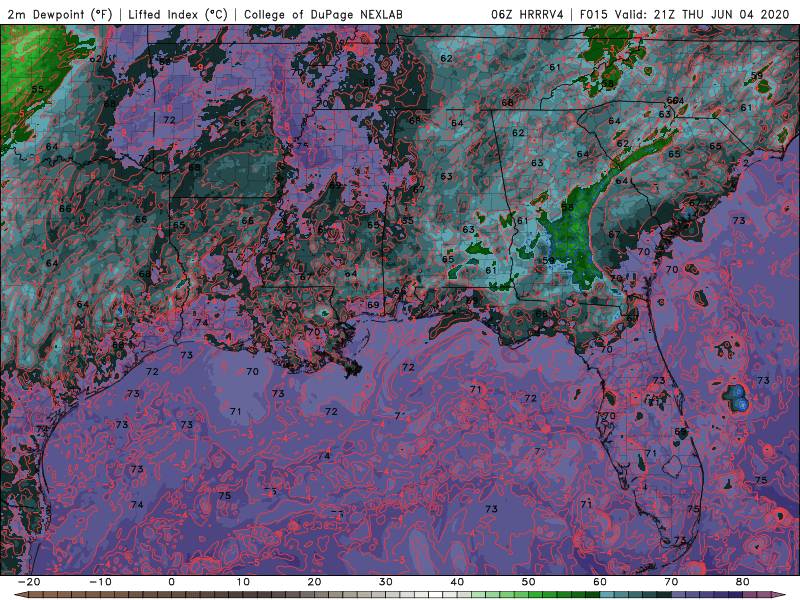The height and width of the screenshot is (600, 800).
Task: Click the dark Mississippi River delta tip in Louisiana
Action: tap(353, 368)
